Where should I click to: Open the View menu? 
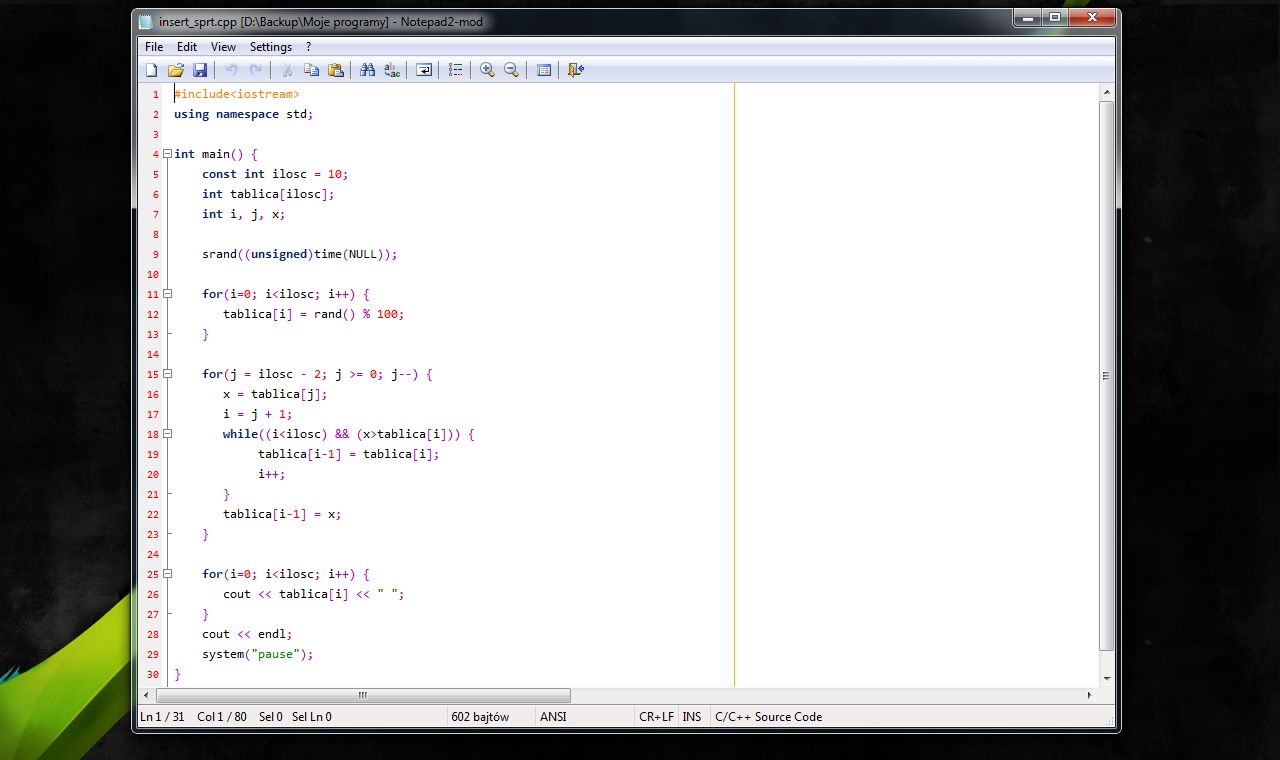[x=223, y=46]
